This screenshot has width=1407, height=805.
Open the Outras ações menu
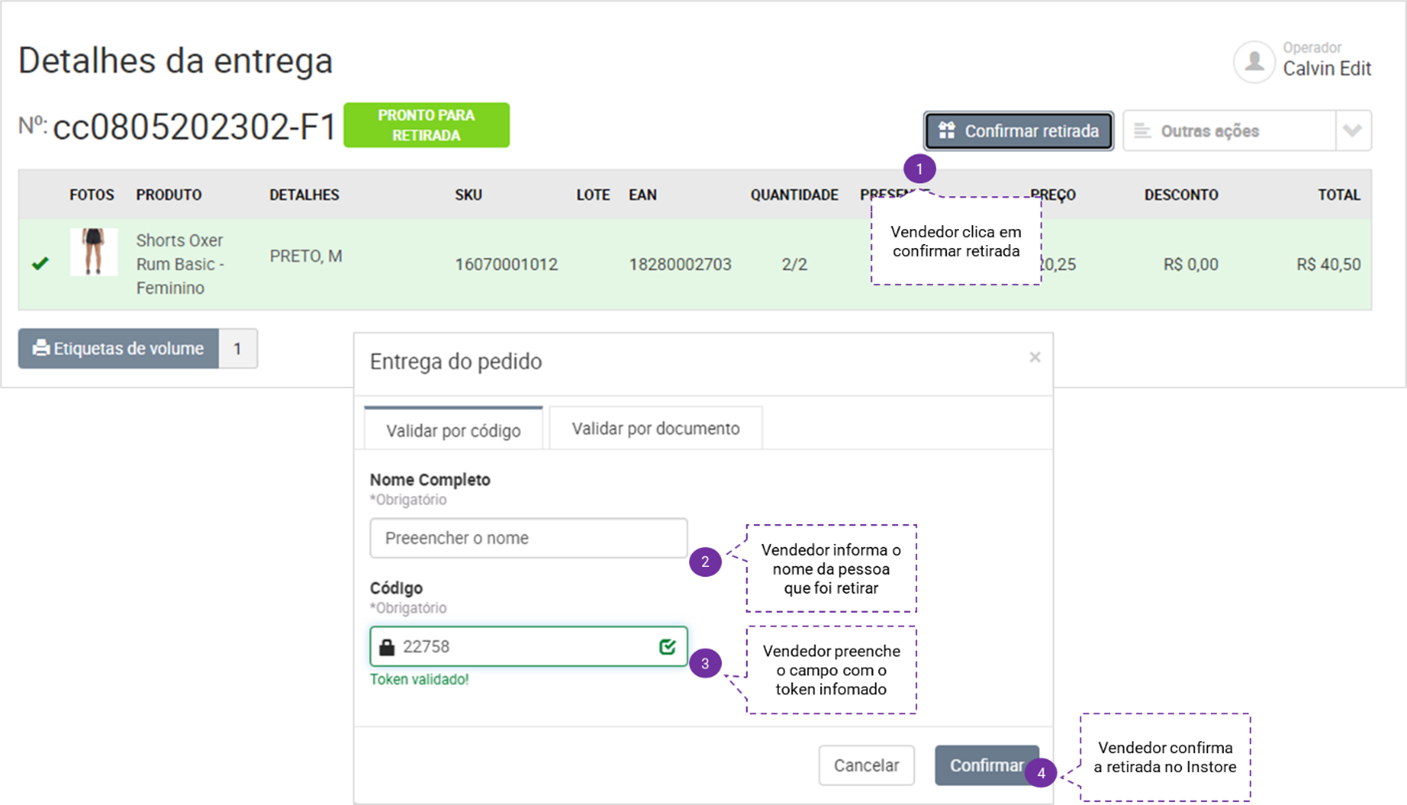(1229, 131)
